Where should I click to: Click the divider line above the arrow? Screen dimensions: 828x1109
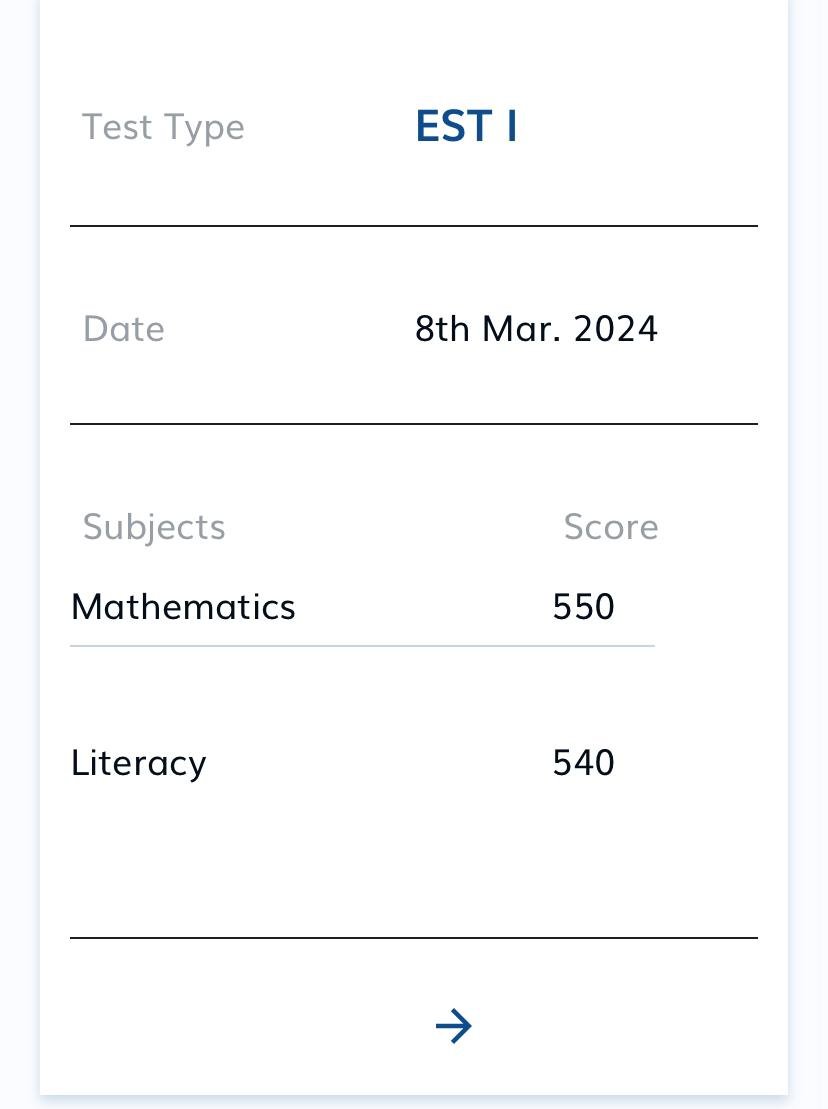click(414, 938)
